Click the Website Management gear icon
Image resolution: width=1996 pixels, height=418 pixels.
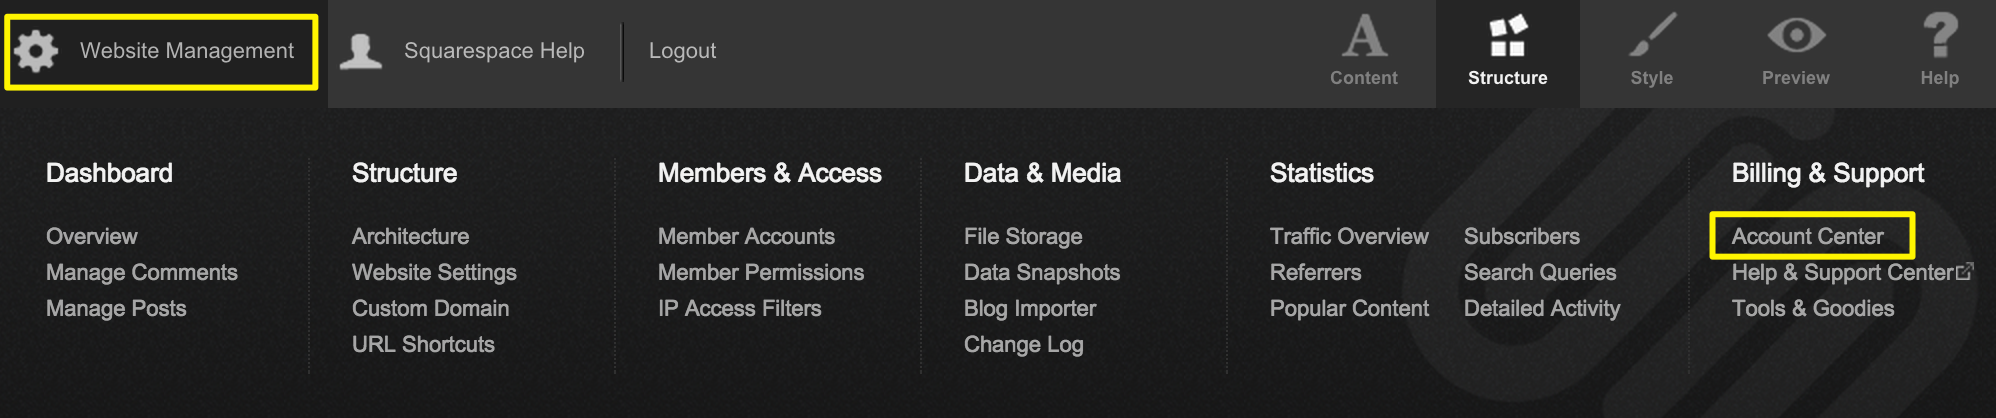click(x=36, y=50)
